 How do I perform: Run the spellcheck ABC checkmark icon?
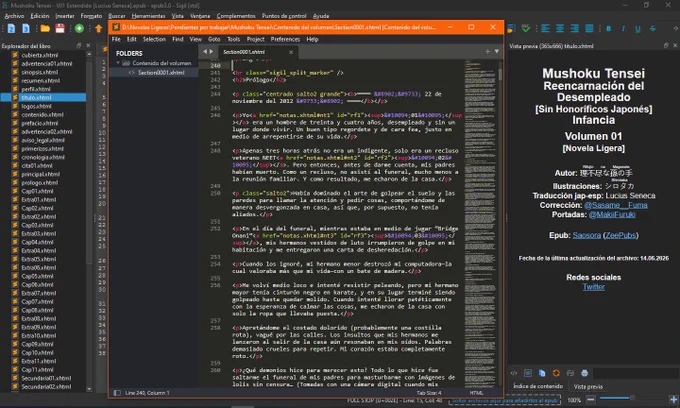526,29
